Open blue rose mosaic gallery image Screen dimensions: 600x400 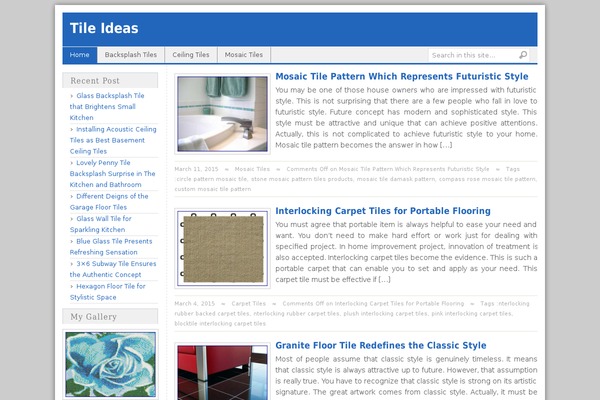pos(111,364)
